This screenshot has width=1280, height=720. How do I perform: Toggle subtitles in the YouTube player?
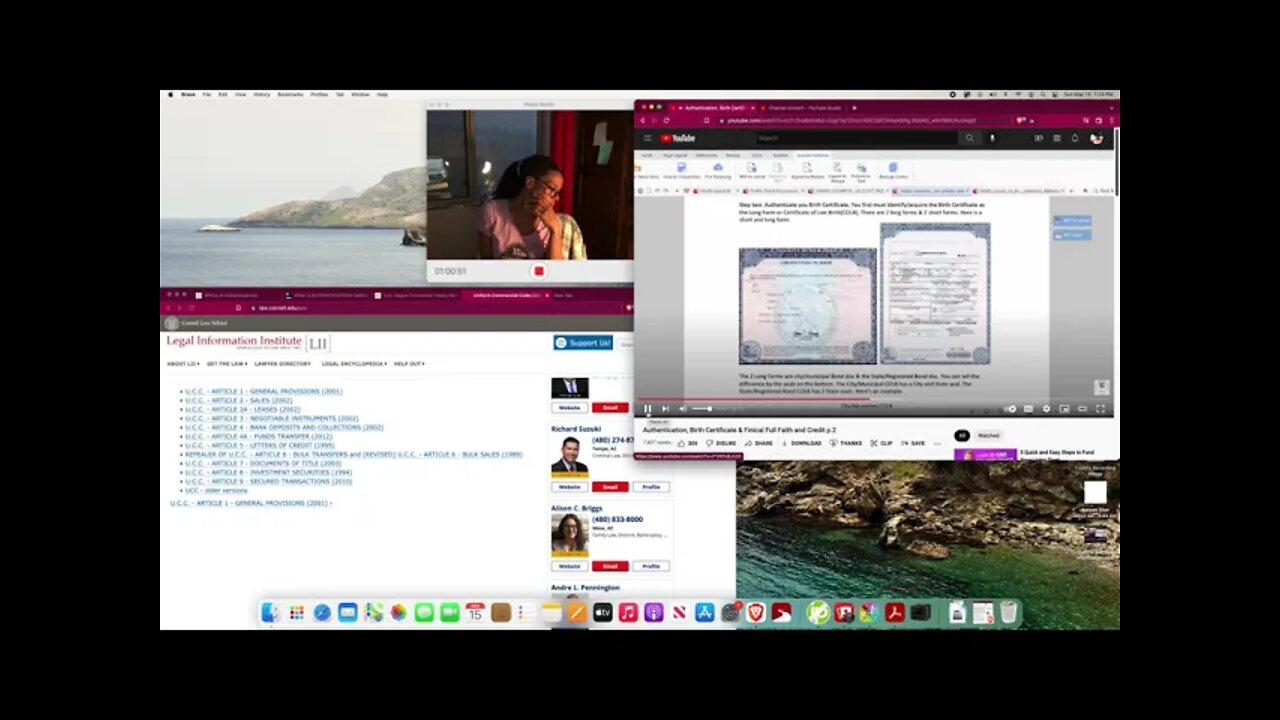click(1028, 408)
